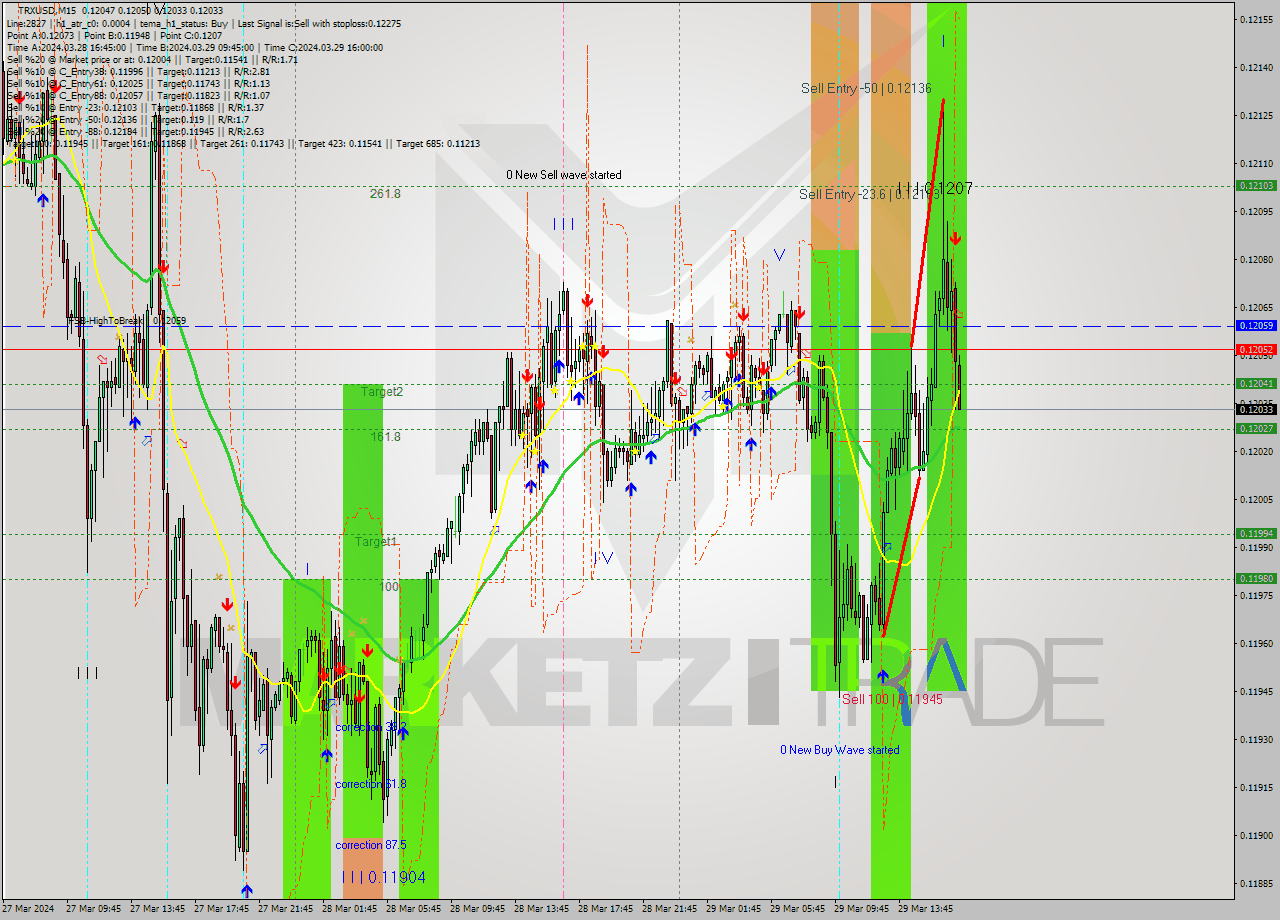Click the '27 Mar 2024' date label
1280x920 pixels.
(x=28, y=910)
